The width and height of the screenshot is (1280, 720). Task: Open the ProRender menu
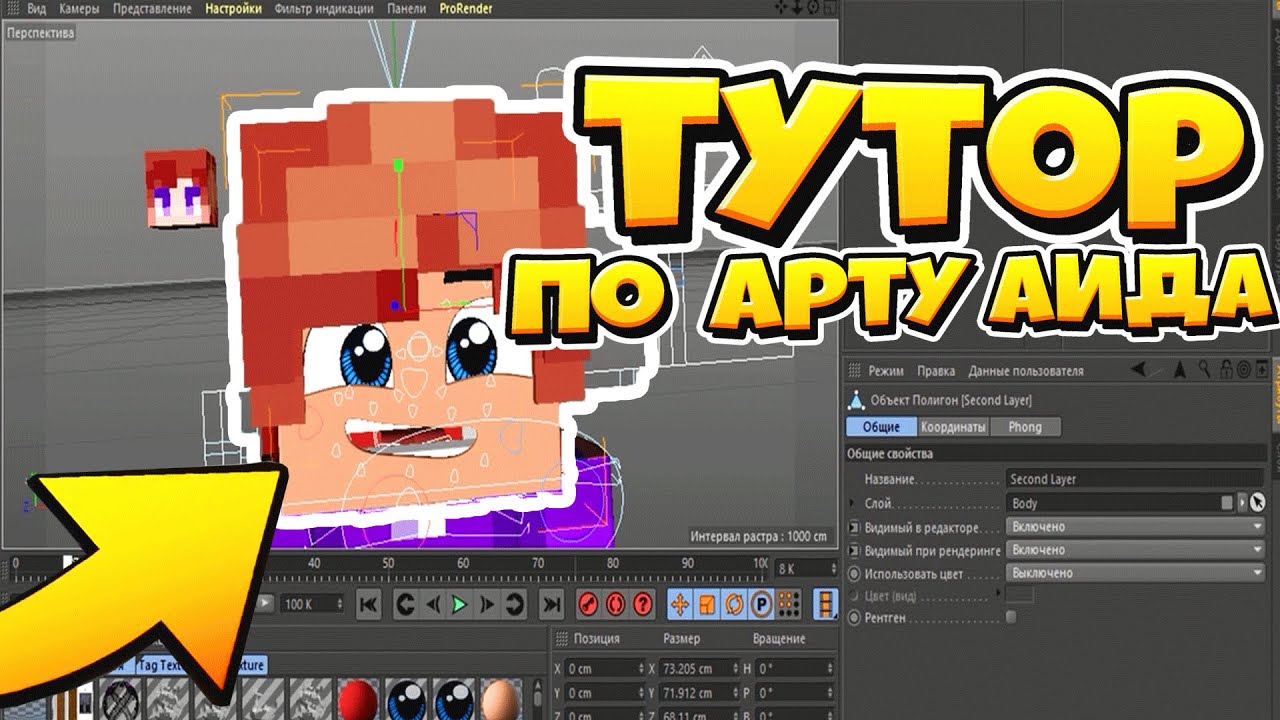point(465,8)
